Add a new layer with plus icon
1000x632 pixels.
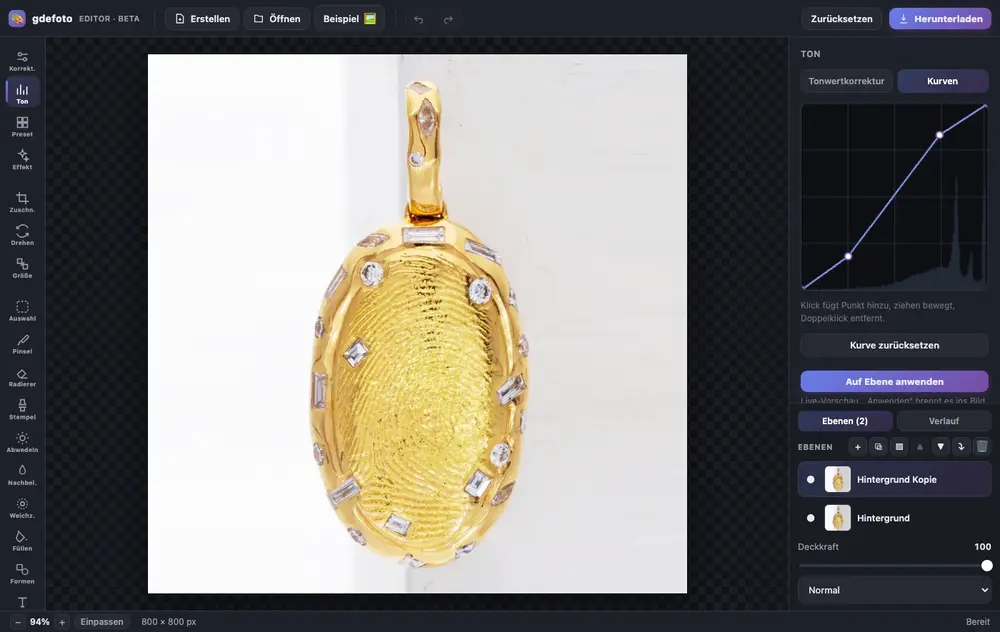click(858, 447)
